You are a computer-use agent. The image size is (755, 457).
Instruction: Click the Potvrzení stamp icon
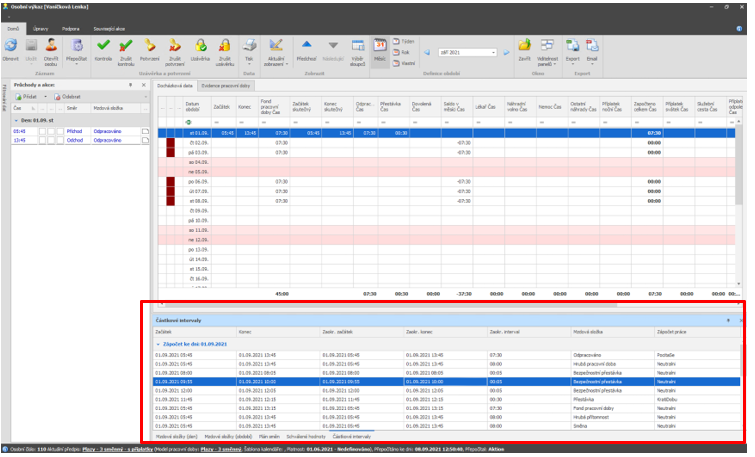150,46
